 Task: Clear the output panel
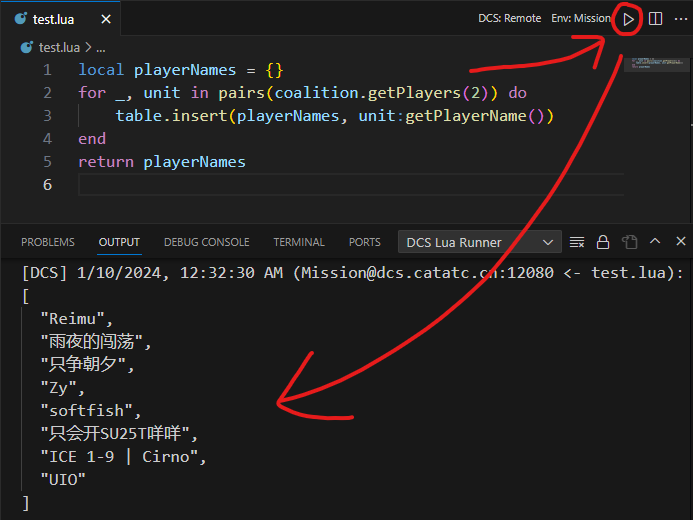[x=577, y=242]
